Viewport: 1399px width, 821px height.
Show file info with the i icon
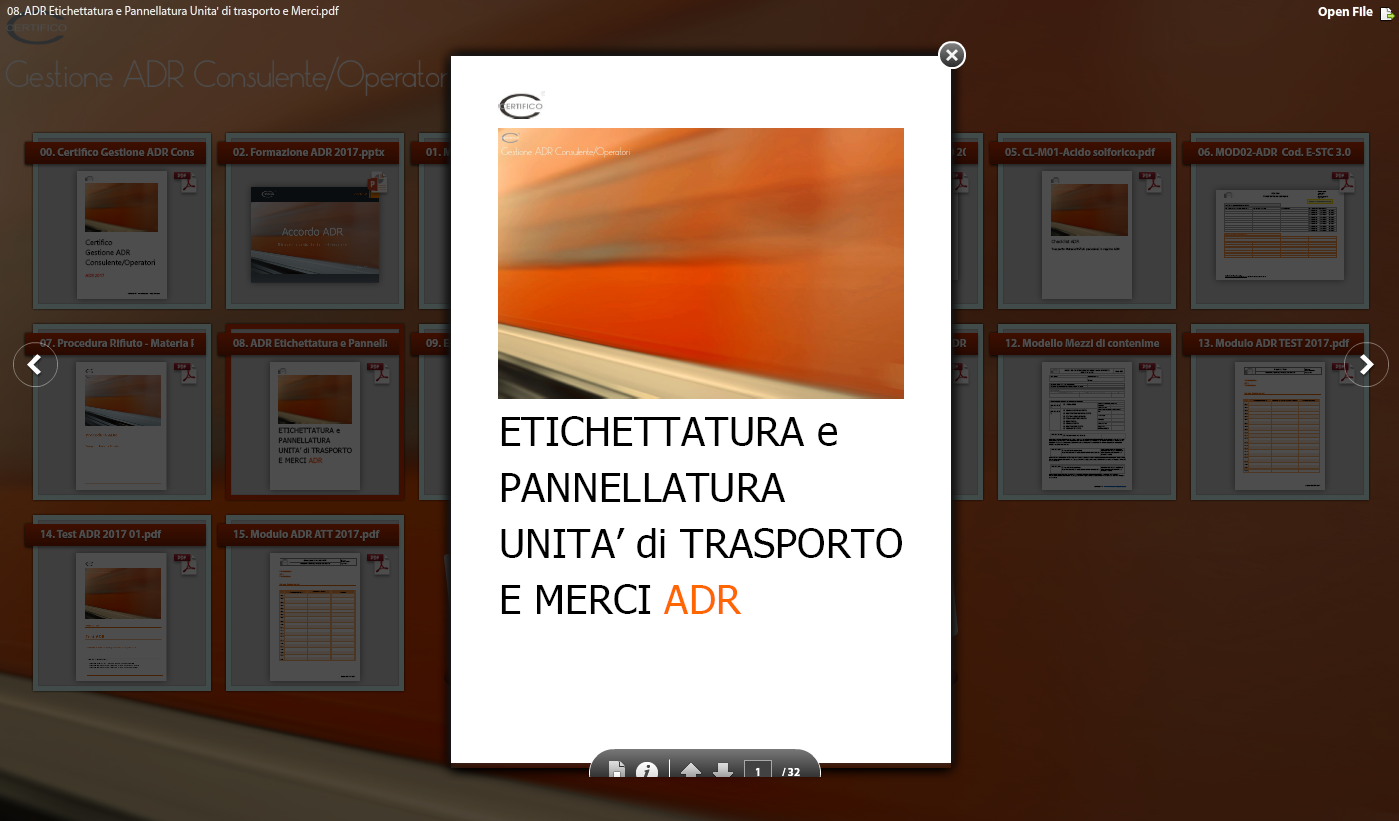[647, 770]
